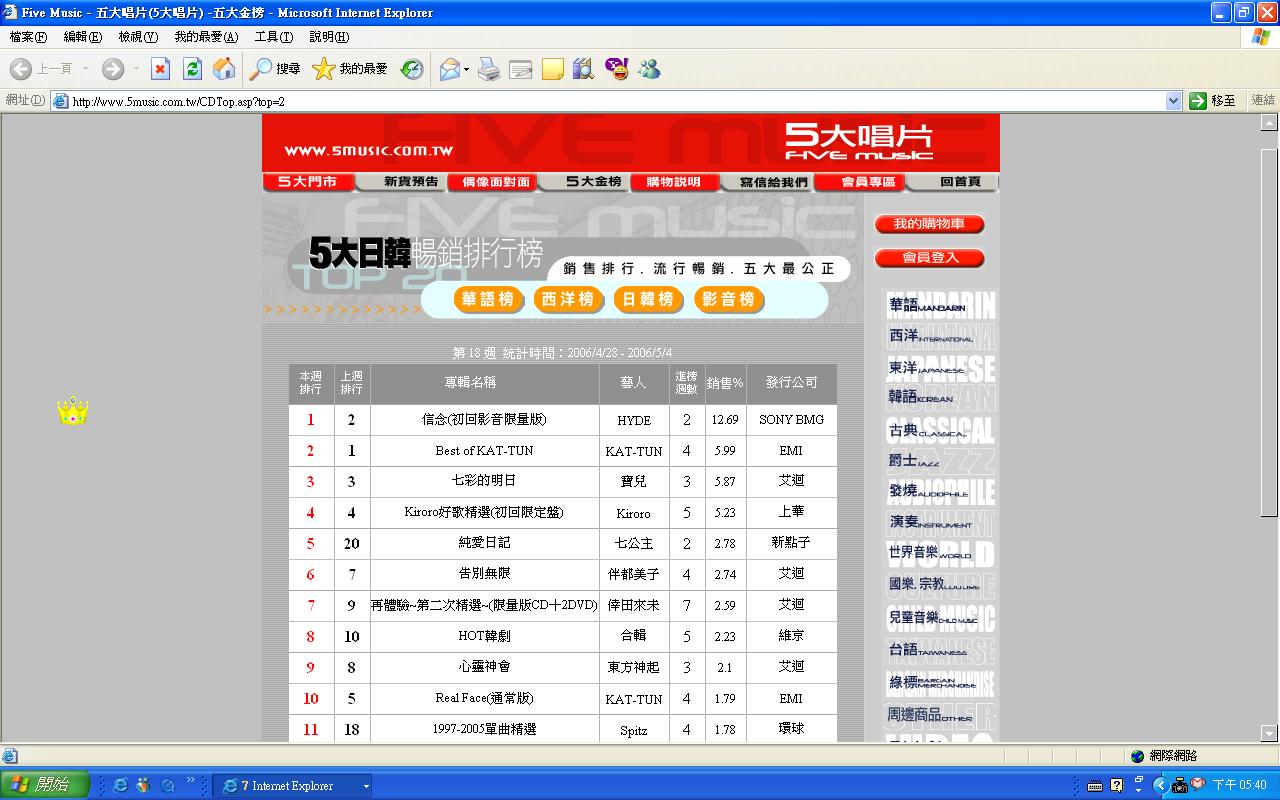Open the 會員專區 navigation tab
The width and height of the screenshot is (1280, 800).
pyautogui.click(x=860, y=182)
